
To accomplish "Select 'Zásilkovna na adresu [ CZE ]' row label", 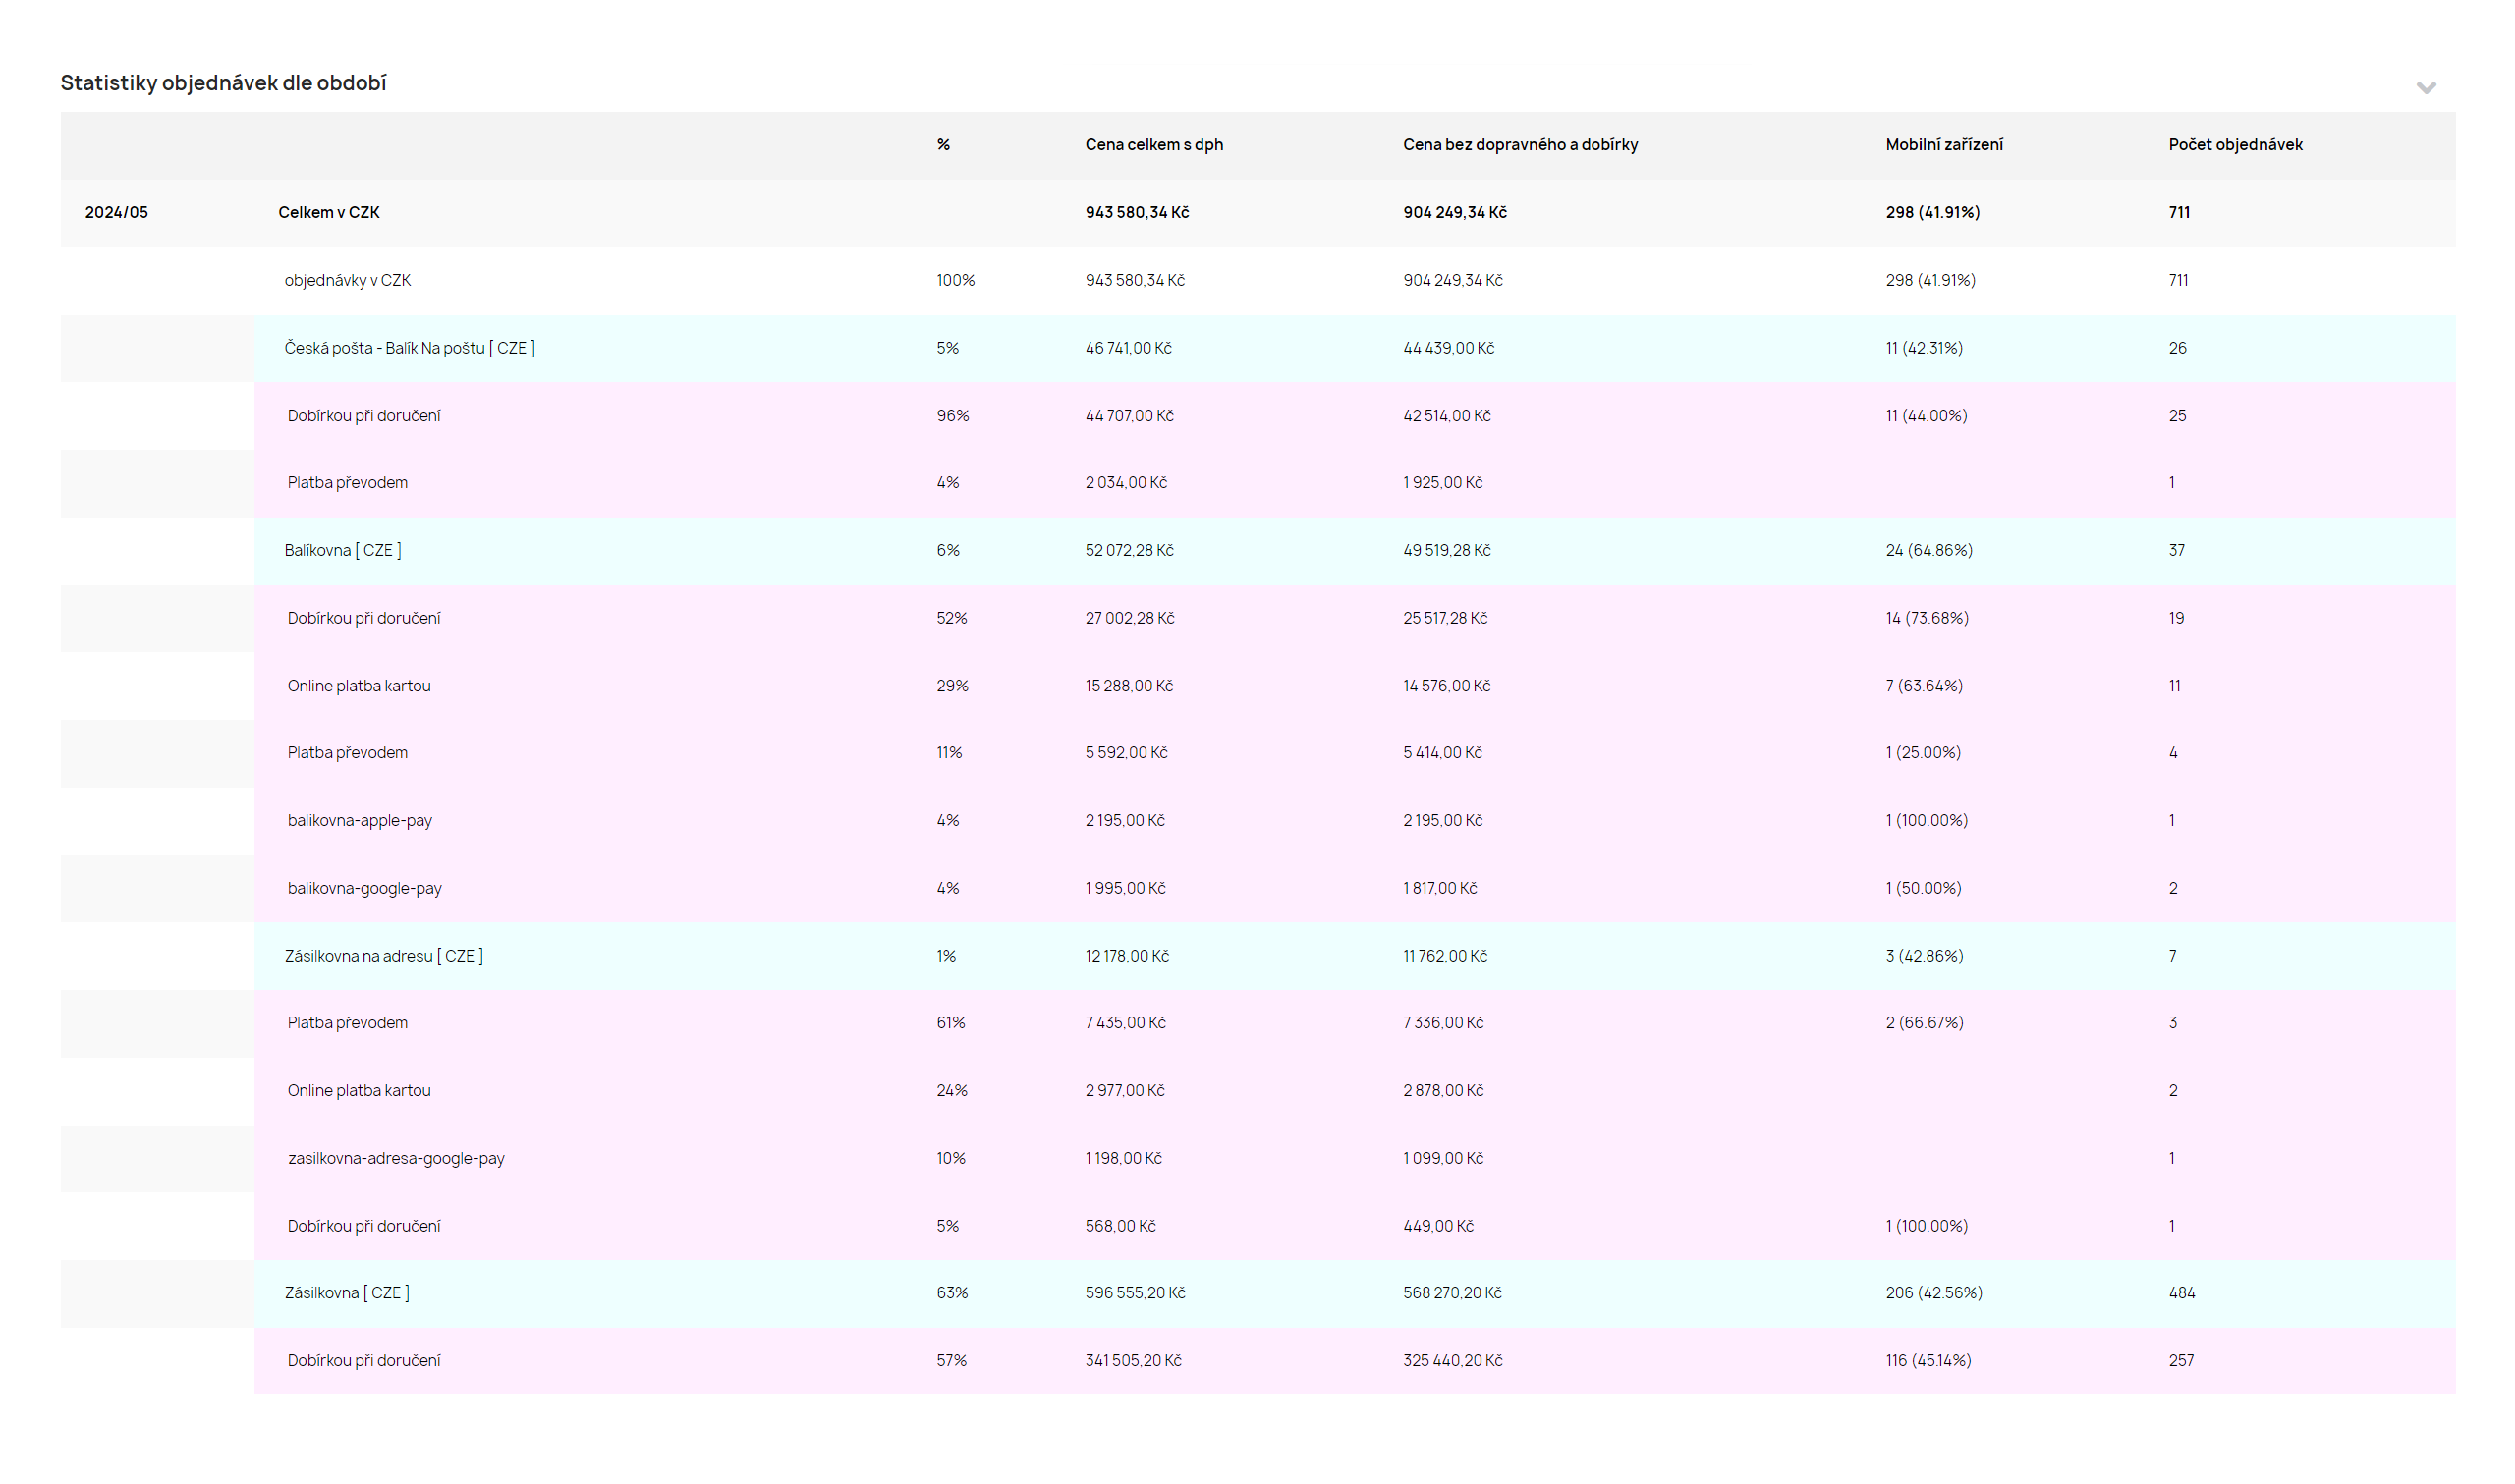I will (384, 956).
